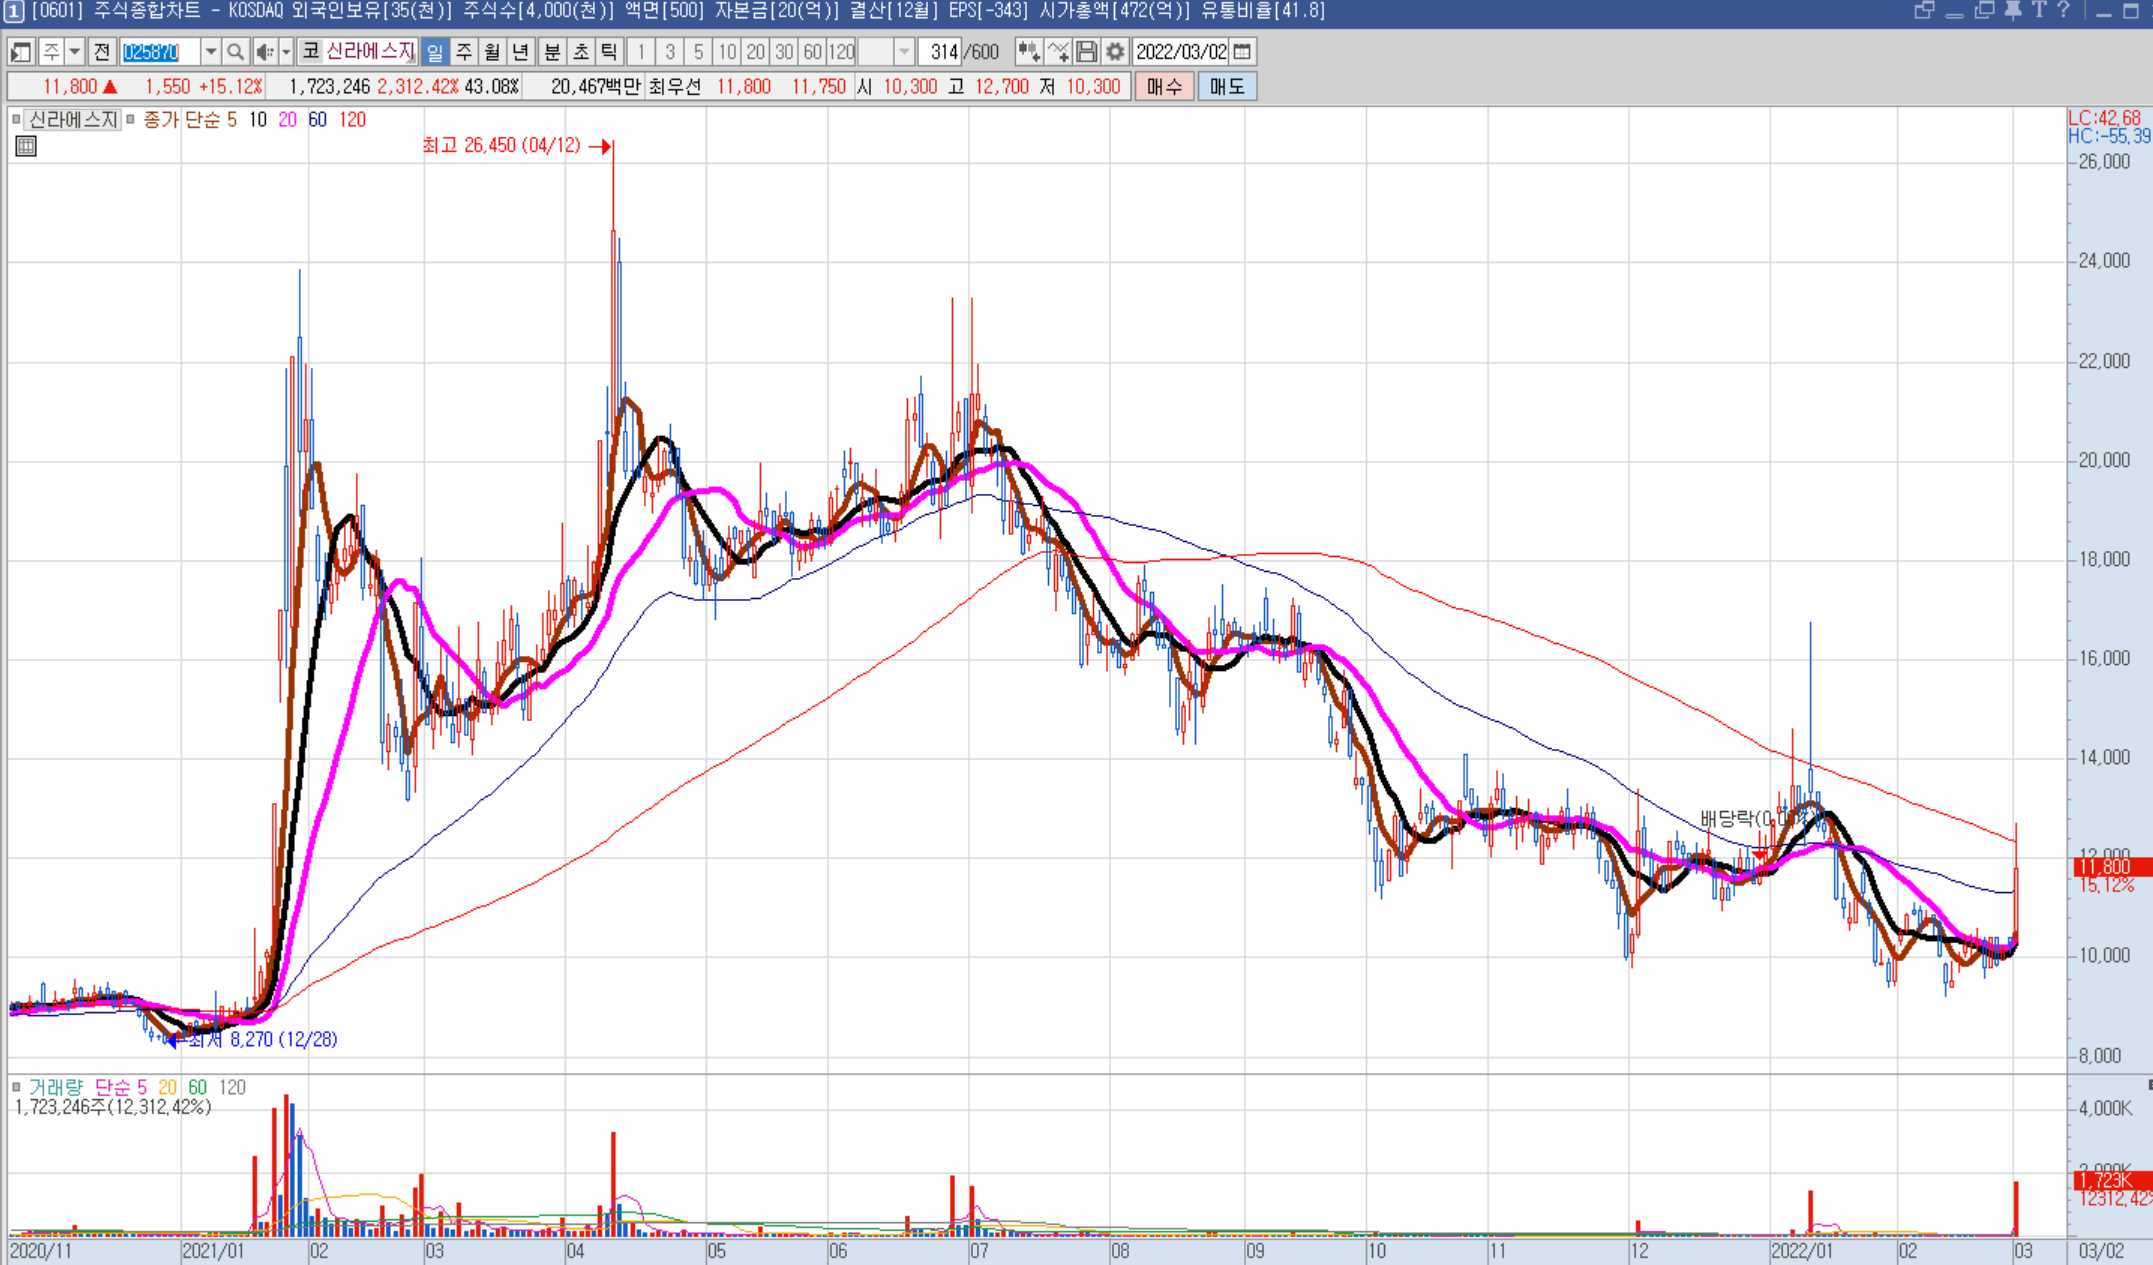
Task: Select 일 daily chart period
Action: [x=435, y=52]
